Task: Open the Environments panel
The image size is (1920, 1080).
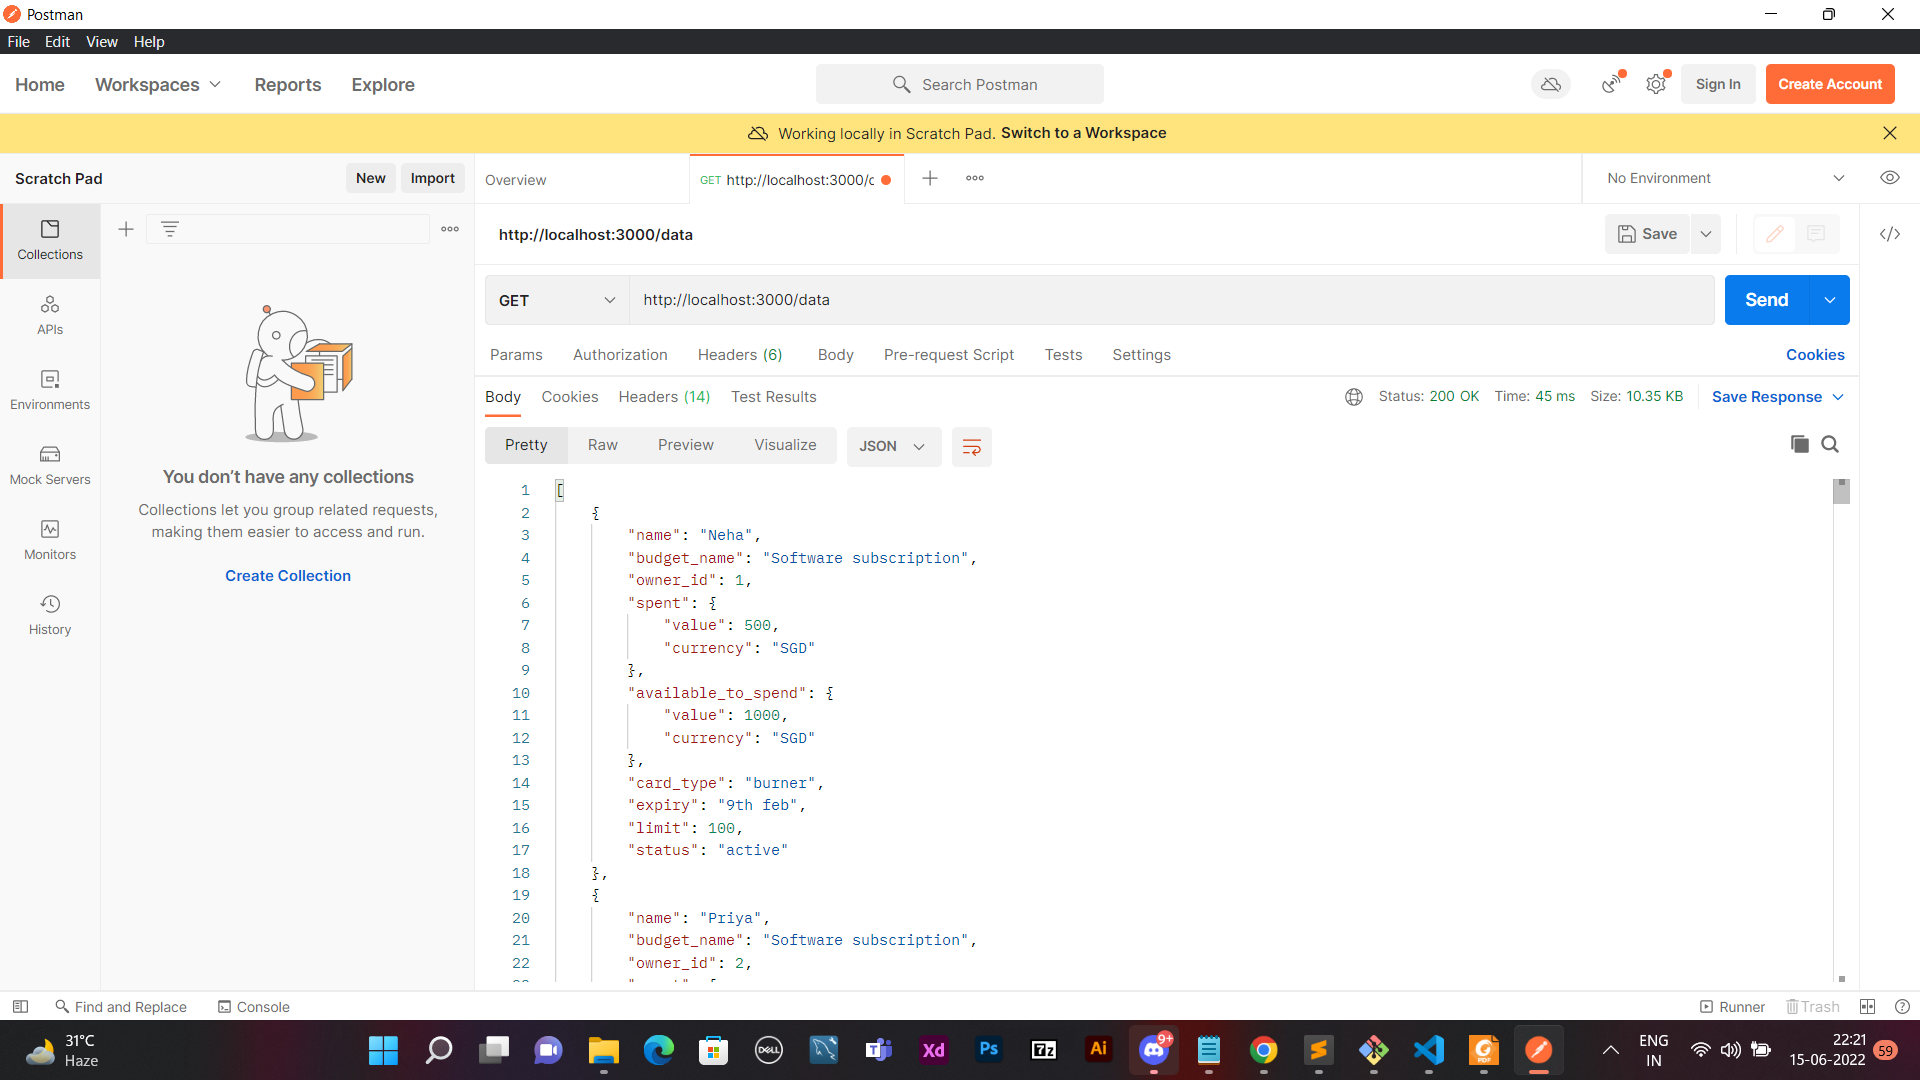Action: click(x=50, y=390)
